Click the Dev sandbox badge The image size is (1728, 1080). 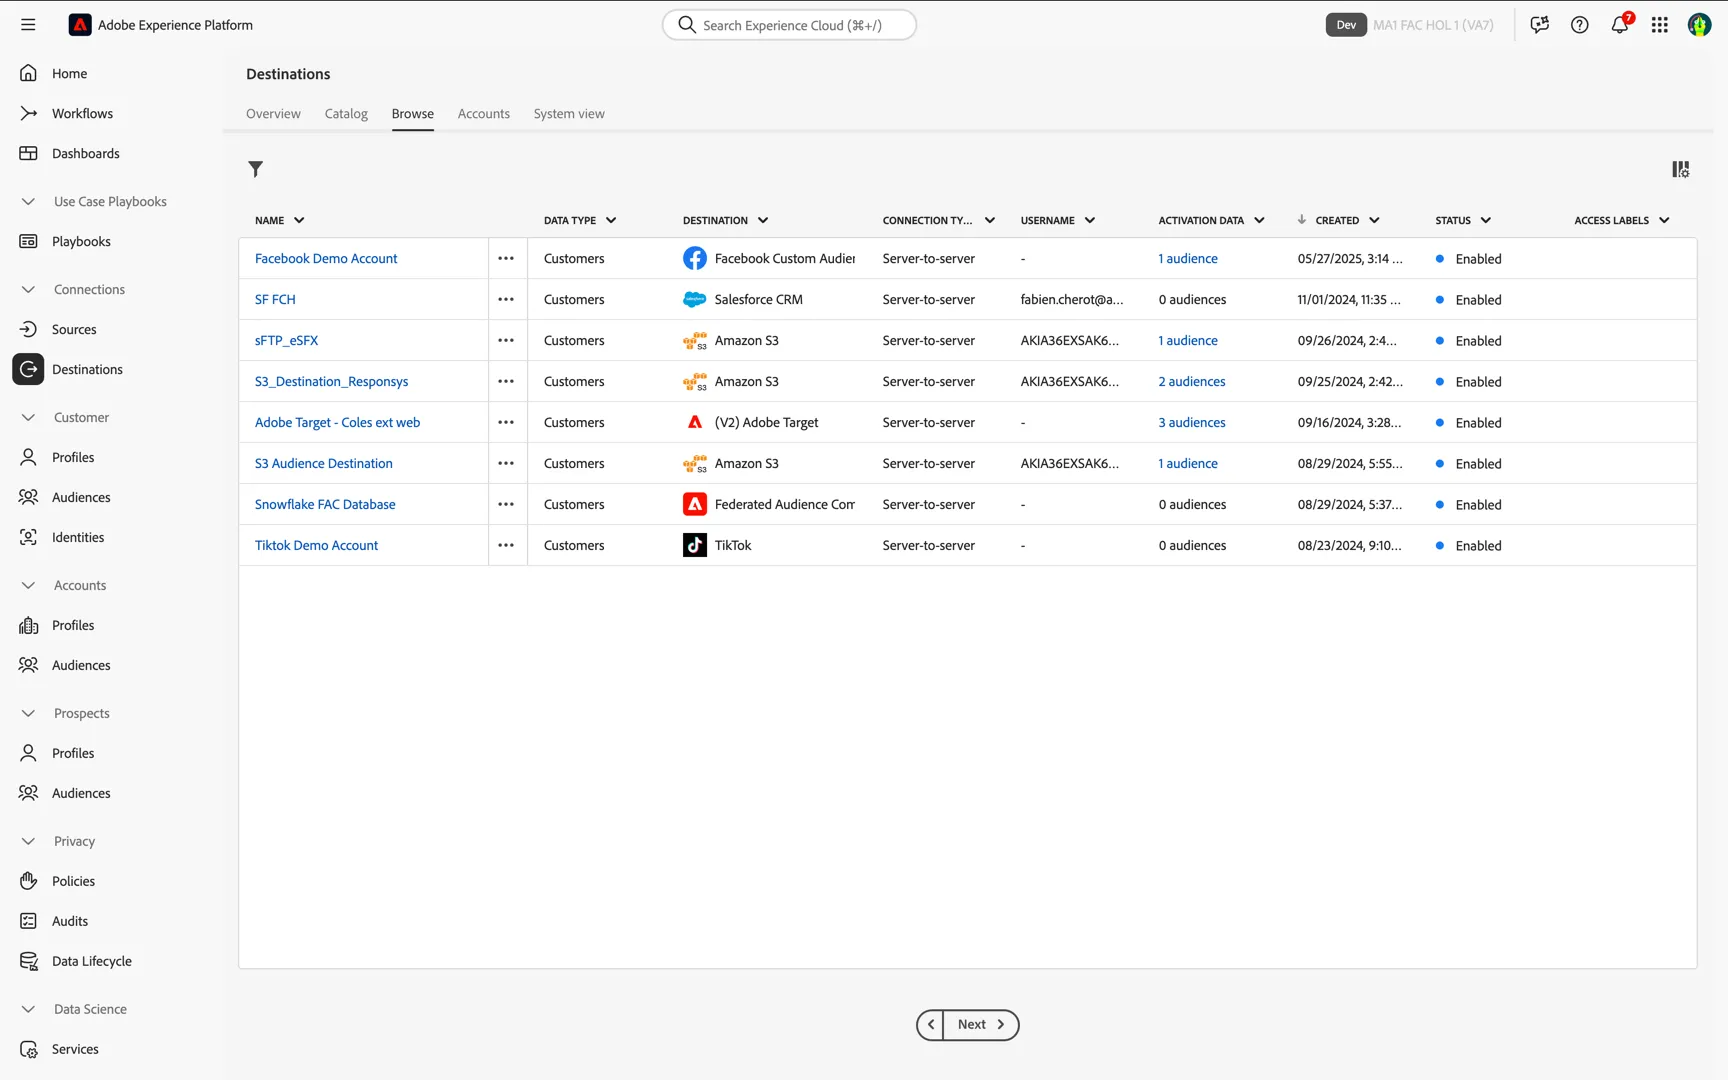tap(1346, 25)
